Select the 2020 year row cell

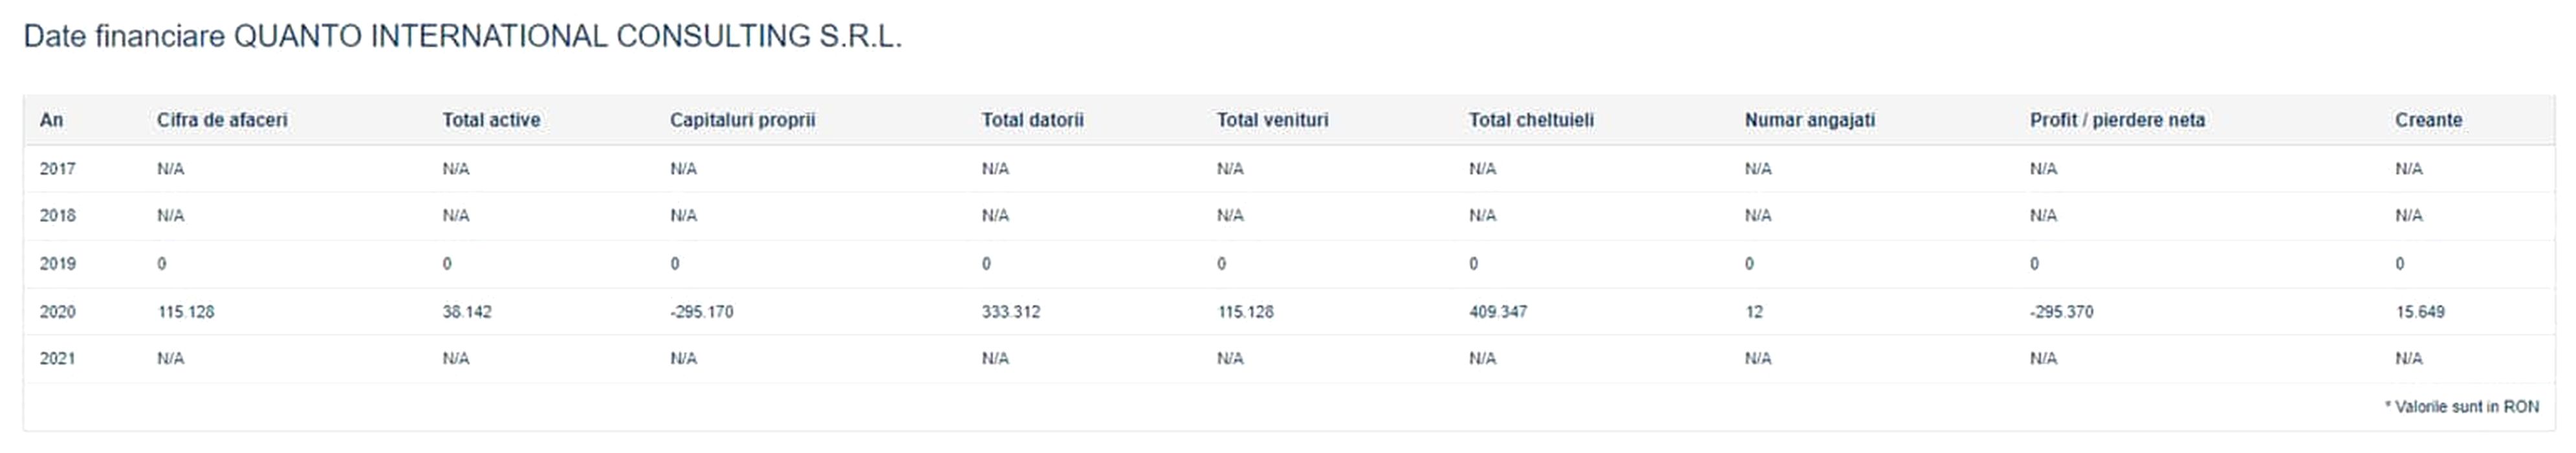57,312
